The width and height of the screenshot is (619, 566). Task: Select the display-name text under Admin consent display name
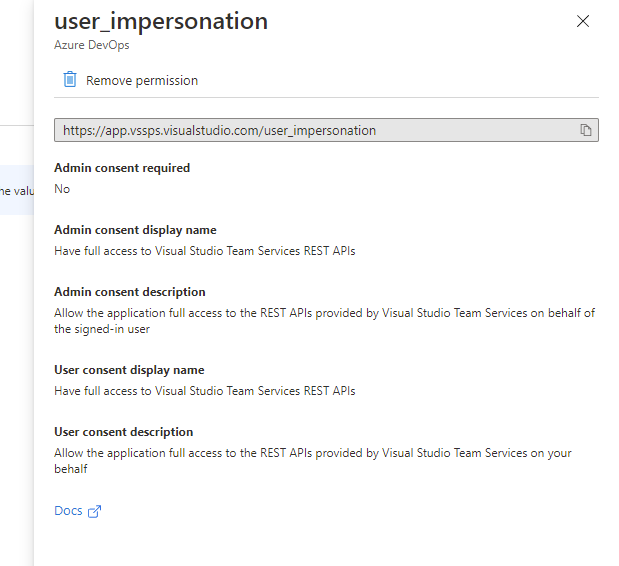tap(205, 251)
